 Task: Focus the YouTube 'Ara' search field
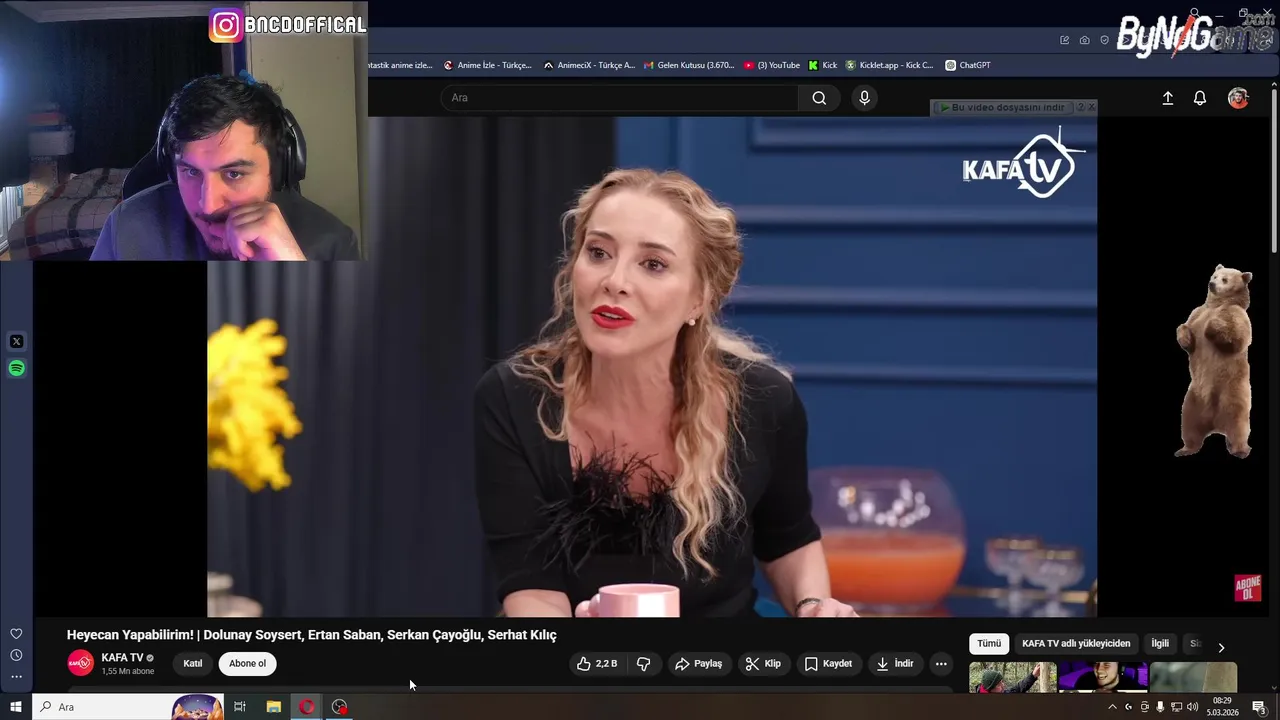(620, 98)
